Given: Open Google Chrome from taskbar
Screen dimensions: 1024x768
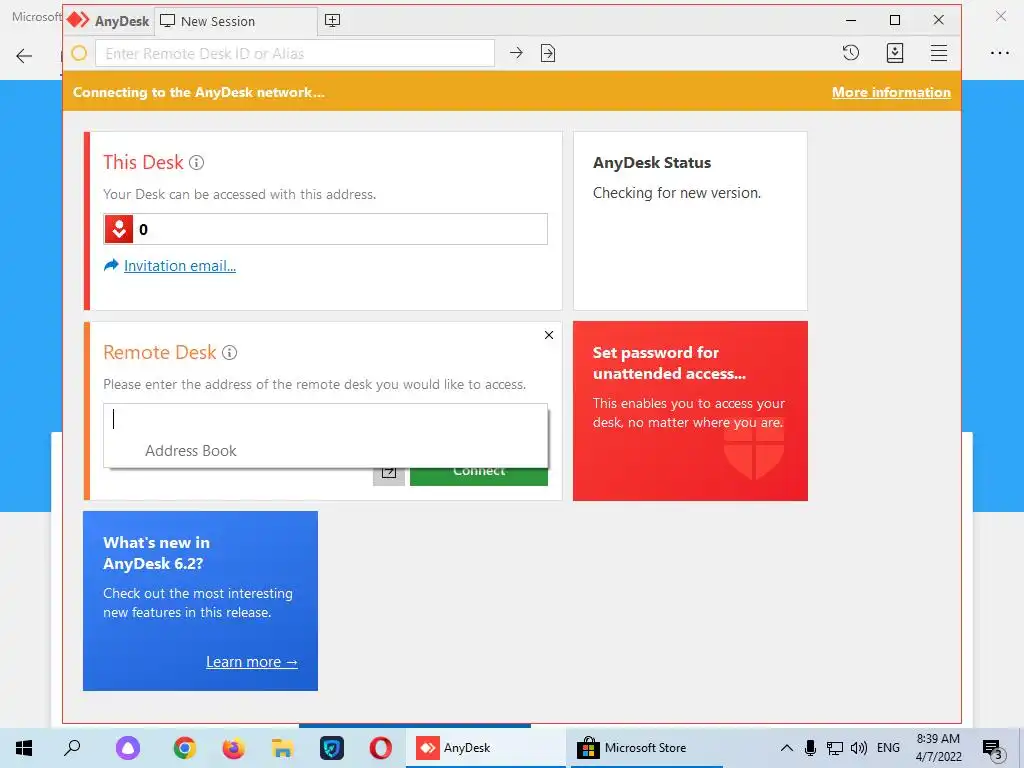Looking at the screenshot, I should [x=185, y=748].
